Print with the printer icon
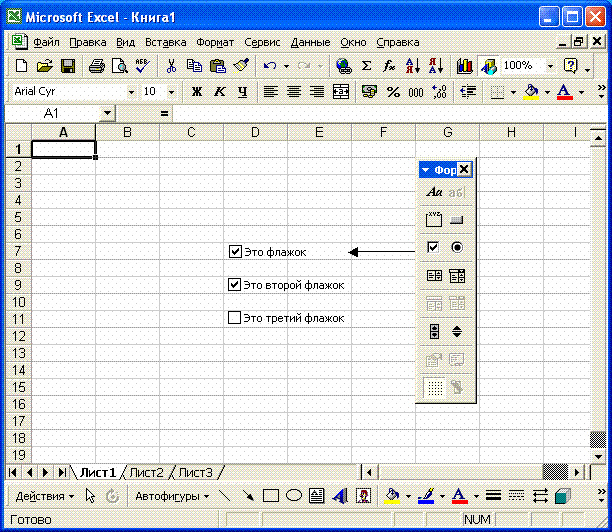This screenshot has width=612, height=532. tap(96, 66)
